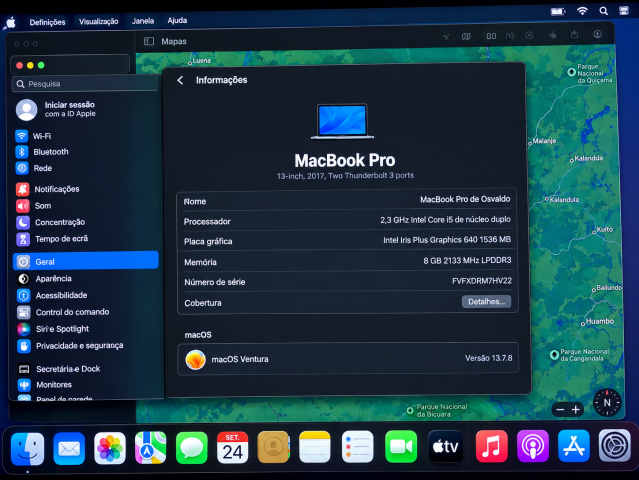Click the macOS Ventura row
639x480 pixels.
click(348, 359)
